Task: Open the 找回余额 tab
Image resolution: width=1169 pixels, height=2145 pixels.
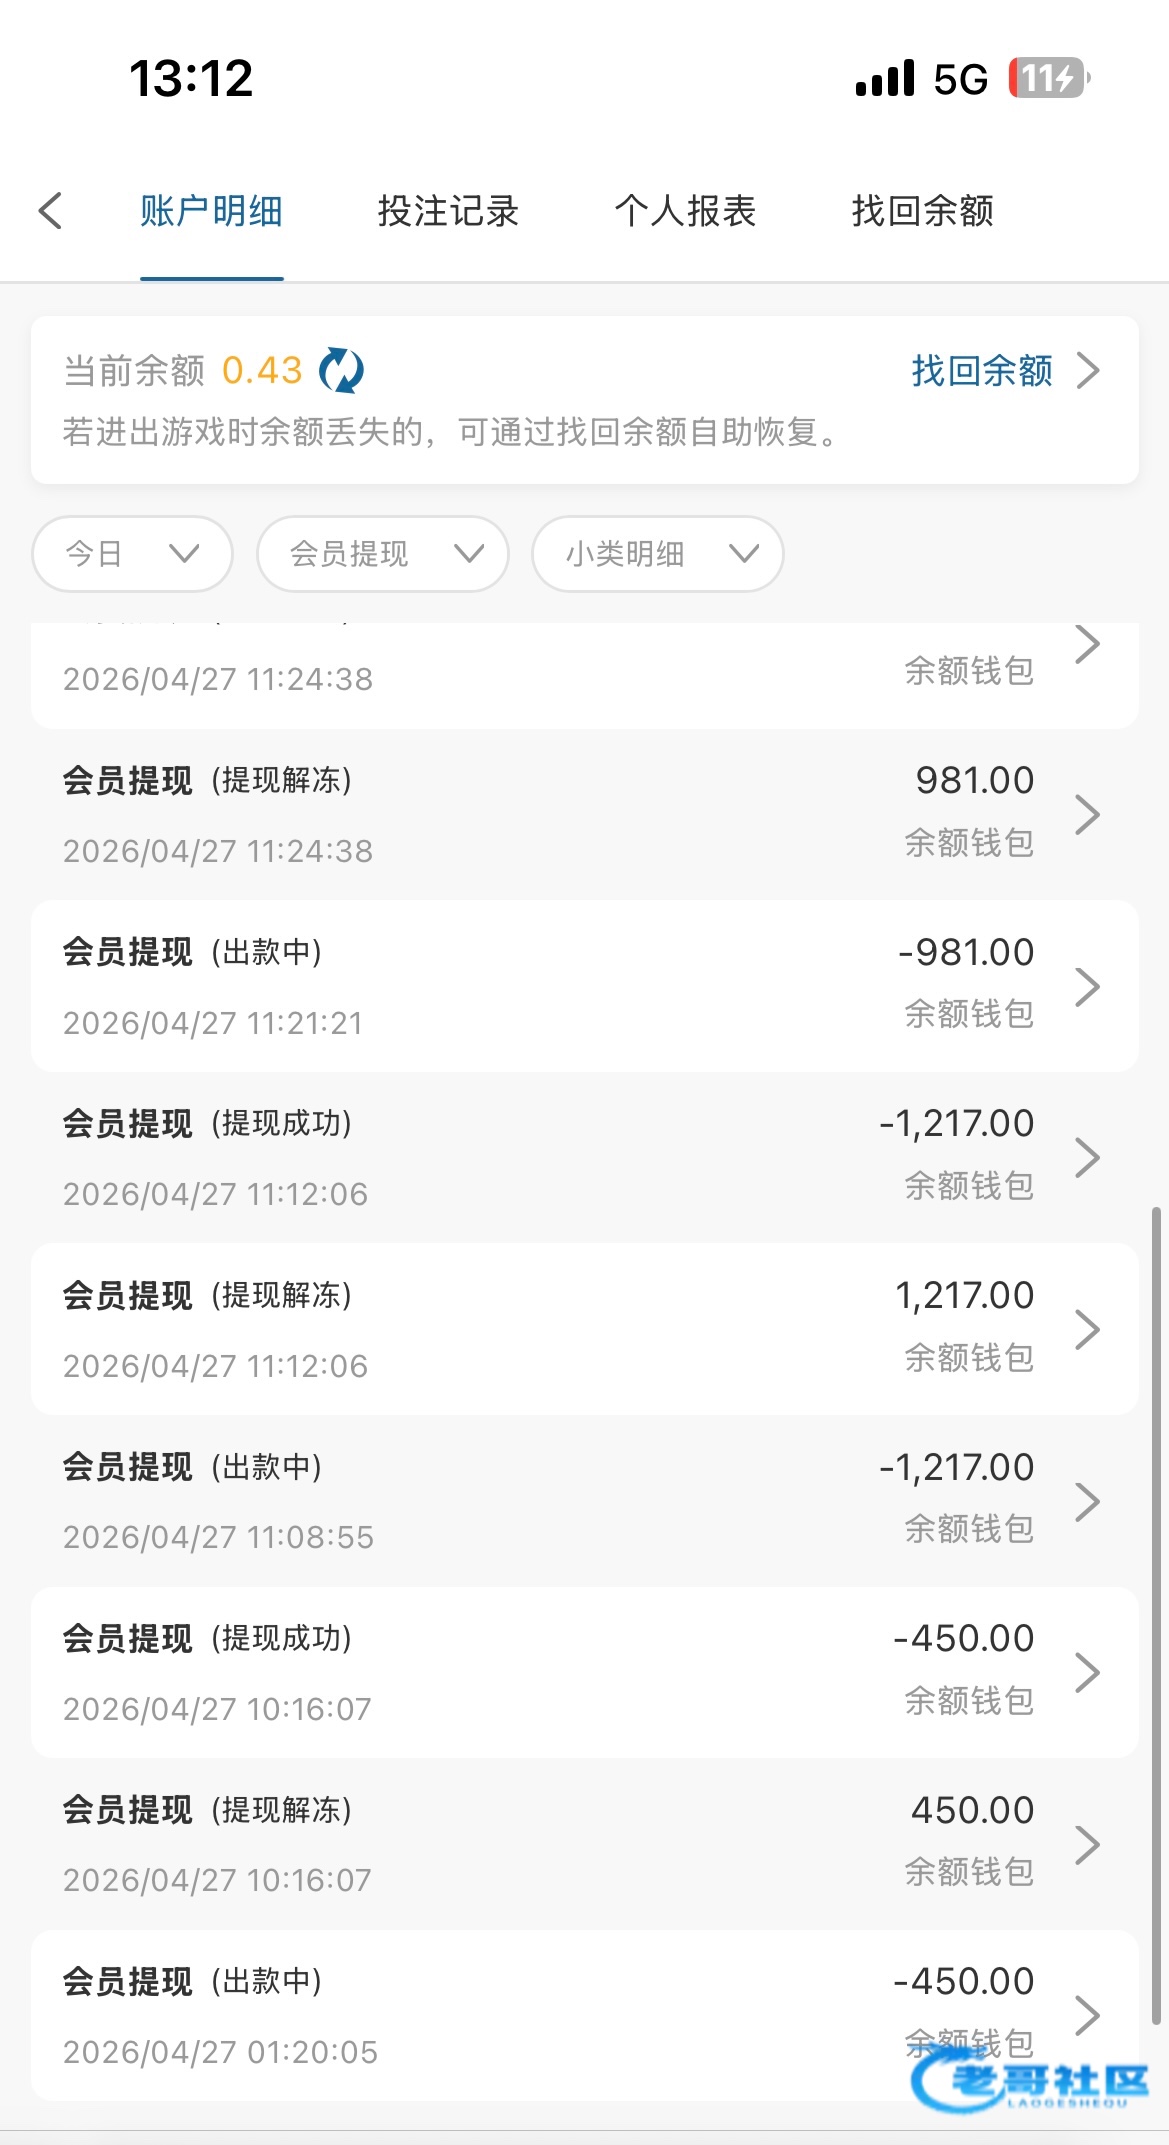Action: (x=923, y=211)
